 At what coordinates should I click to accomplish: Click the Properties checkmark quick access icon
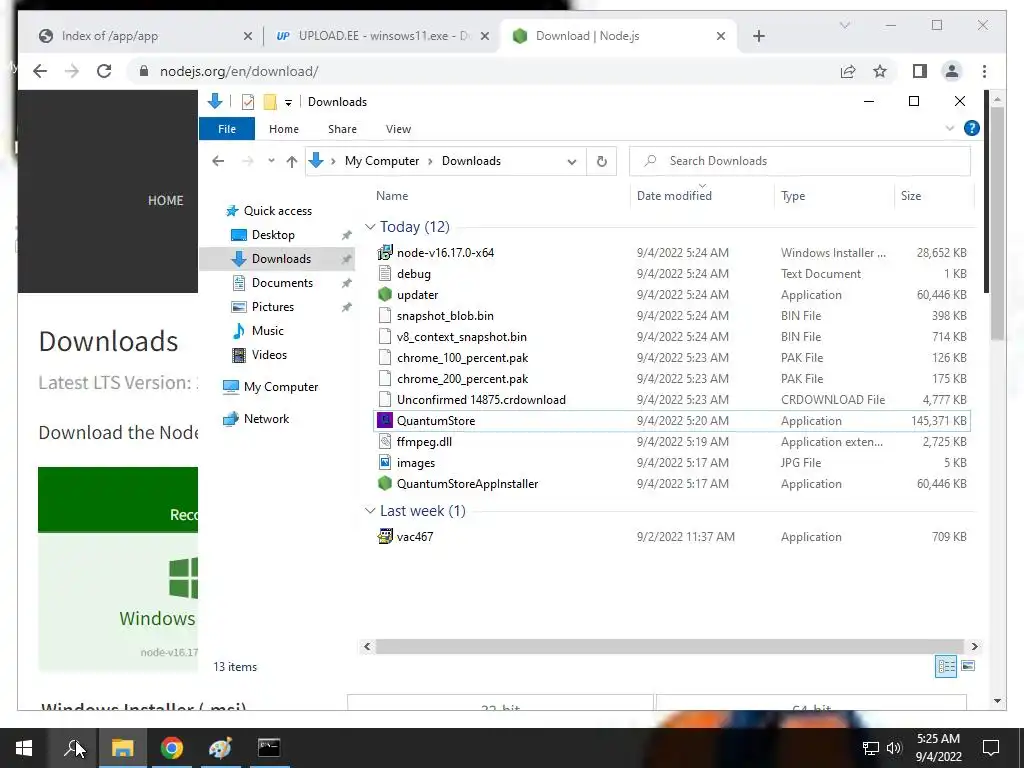pyautogui.click(x=248, y=102)
